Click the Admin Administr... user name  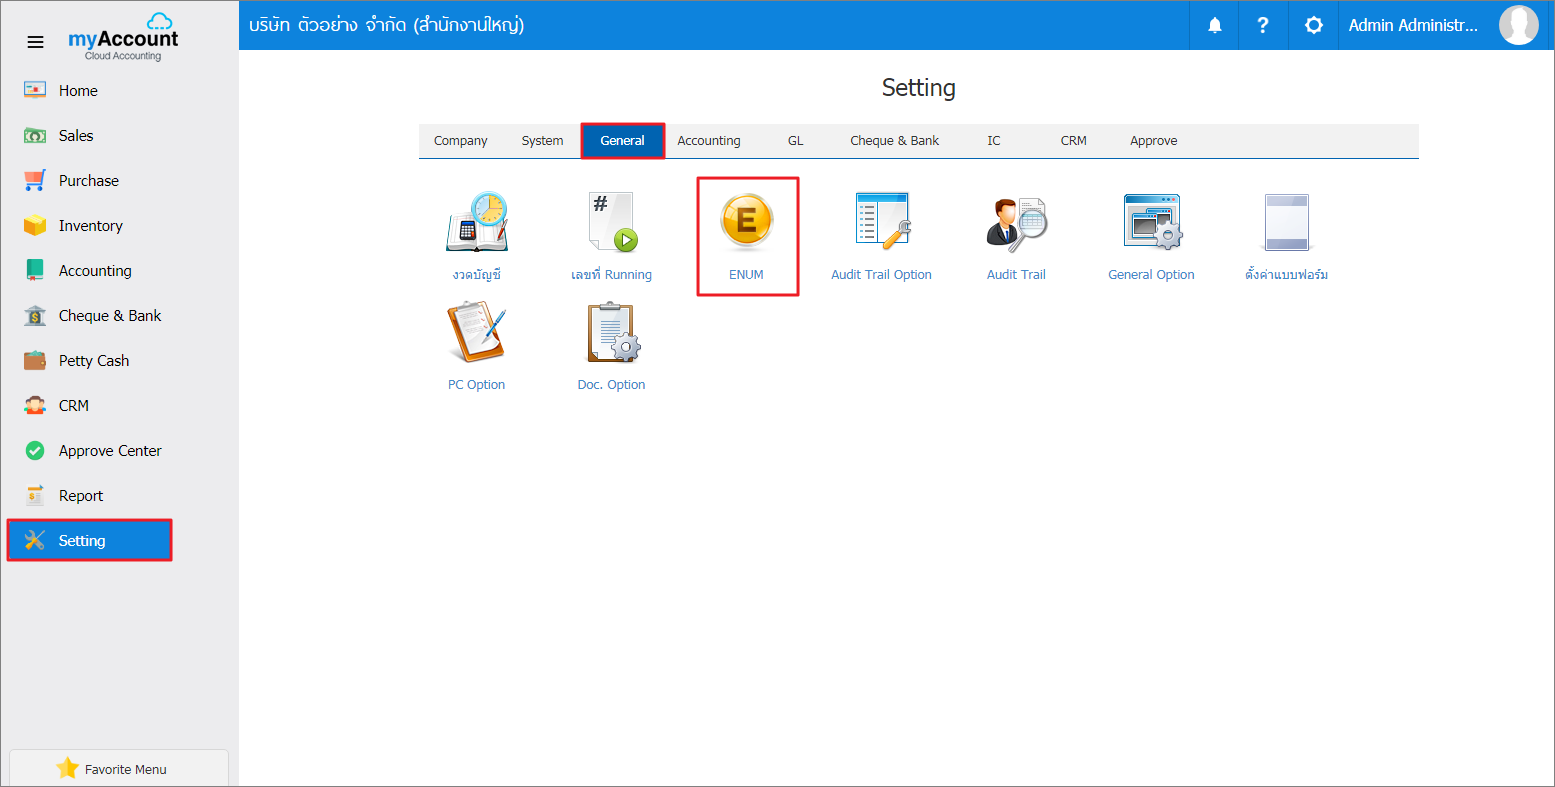(x=1413, y=26)
